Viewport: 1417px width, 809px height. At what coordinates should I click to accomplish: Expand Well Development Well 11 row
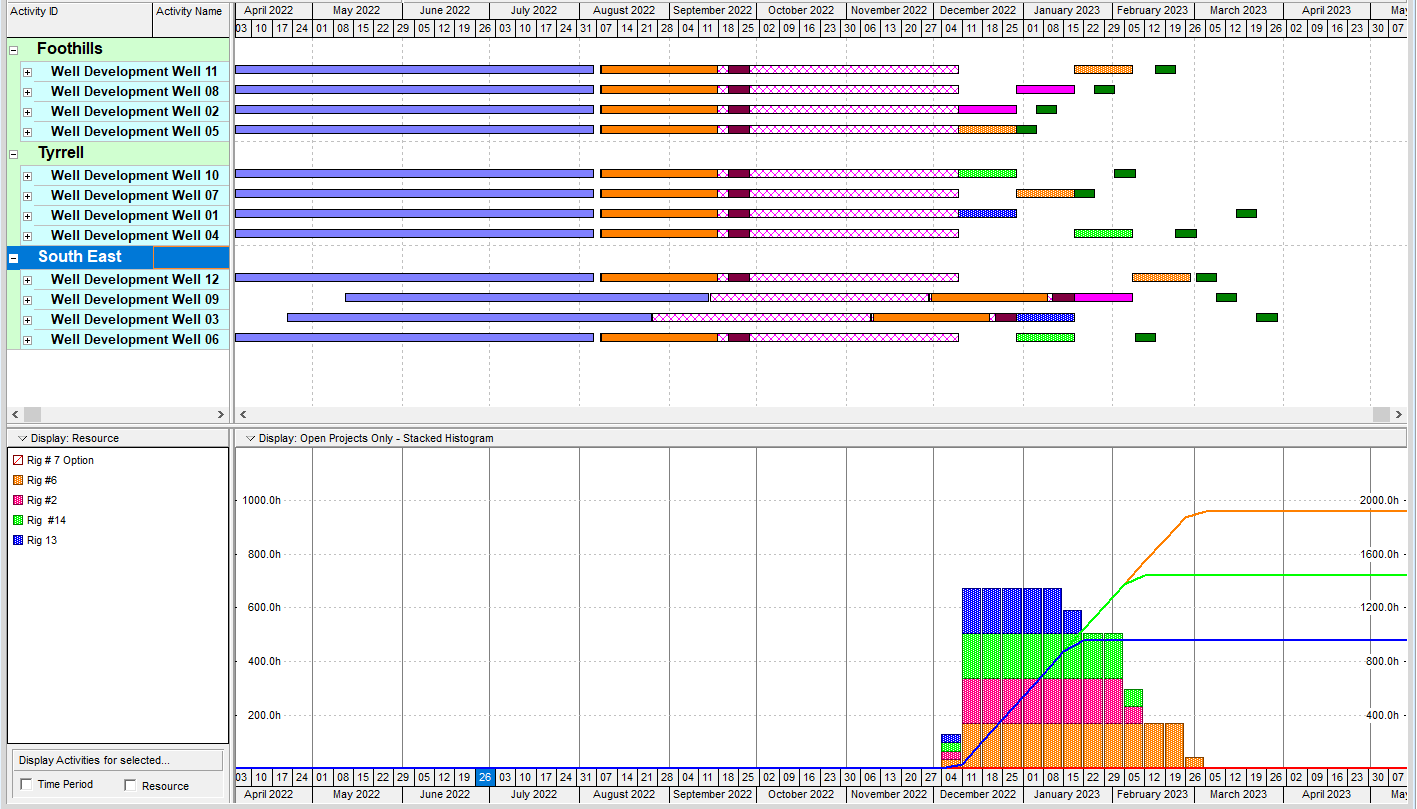(28, 72)
